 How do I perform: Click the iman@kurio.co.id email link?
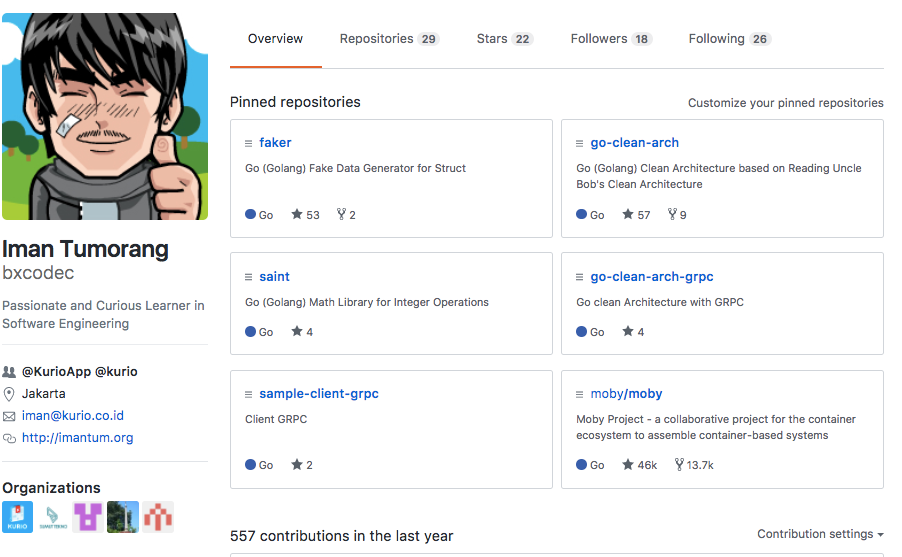[73, 416]
